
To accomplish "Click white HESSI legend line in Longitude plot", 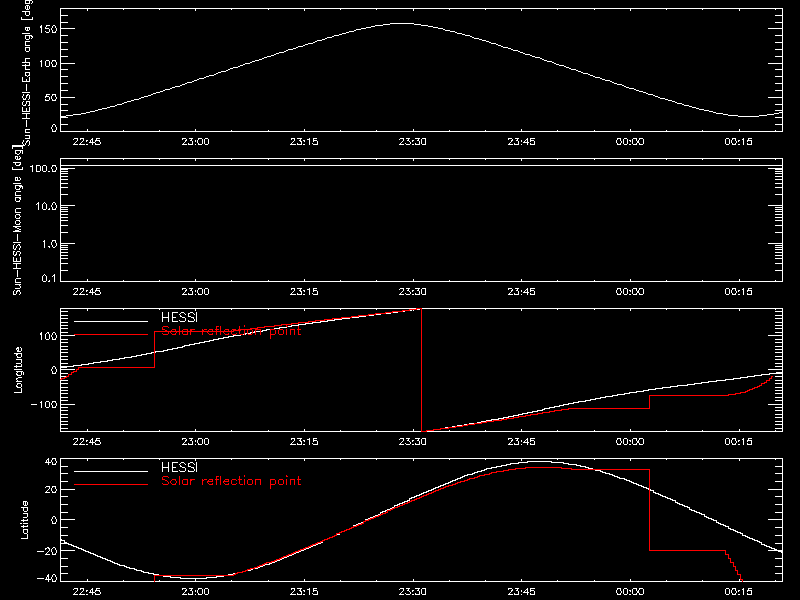I will [111, 321].
